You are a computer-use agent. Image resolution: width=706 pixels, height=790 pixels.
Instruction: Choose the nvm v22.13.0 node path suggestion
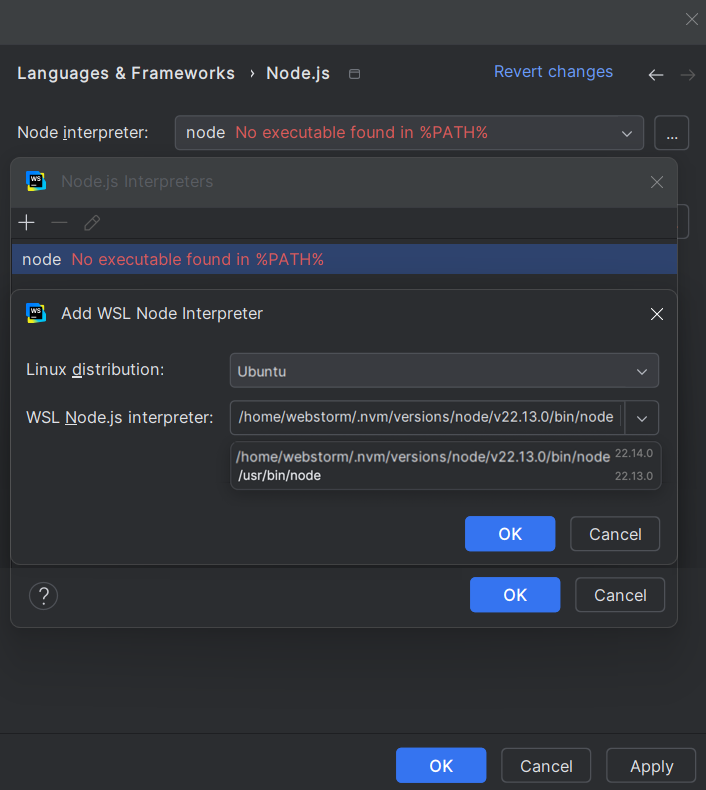tap(423, 457)
